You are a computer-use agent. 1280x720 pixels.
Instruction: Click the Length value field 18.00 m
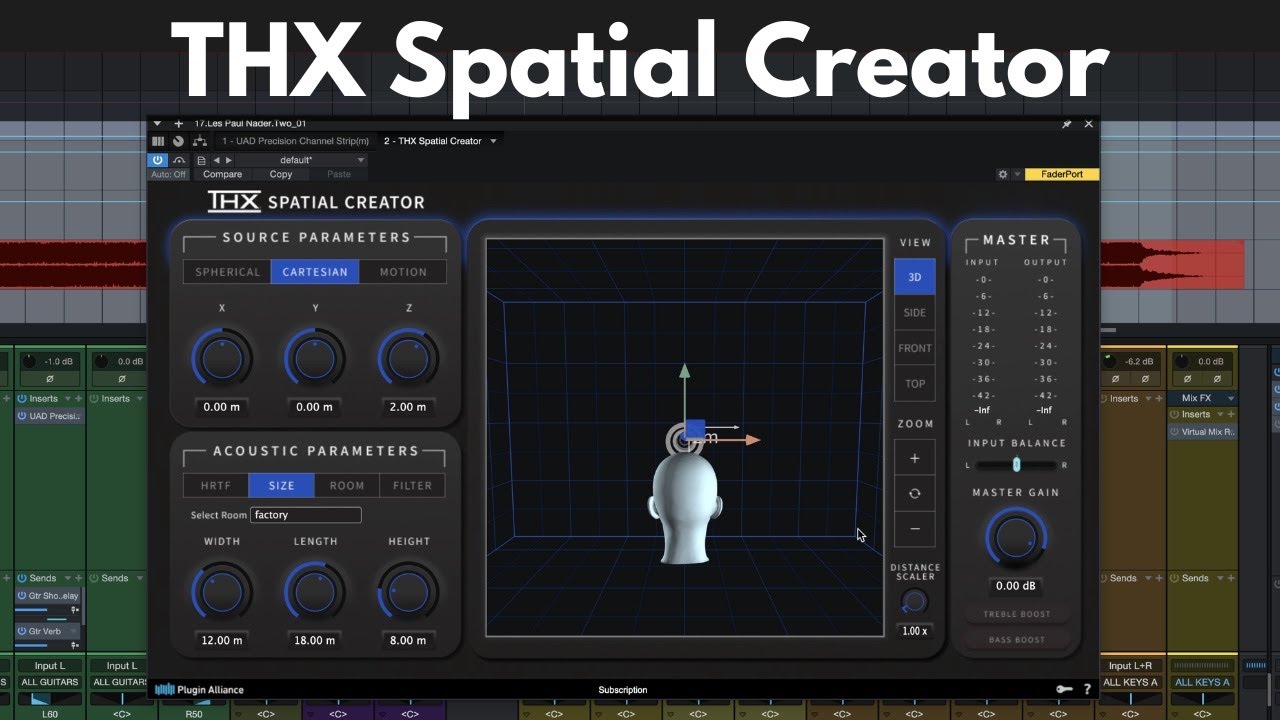click(314, 640)
